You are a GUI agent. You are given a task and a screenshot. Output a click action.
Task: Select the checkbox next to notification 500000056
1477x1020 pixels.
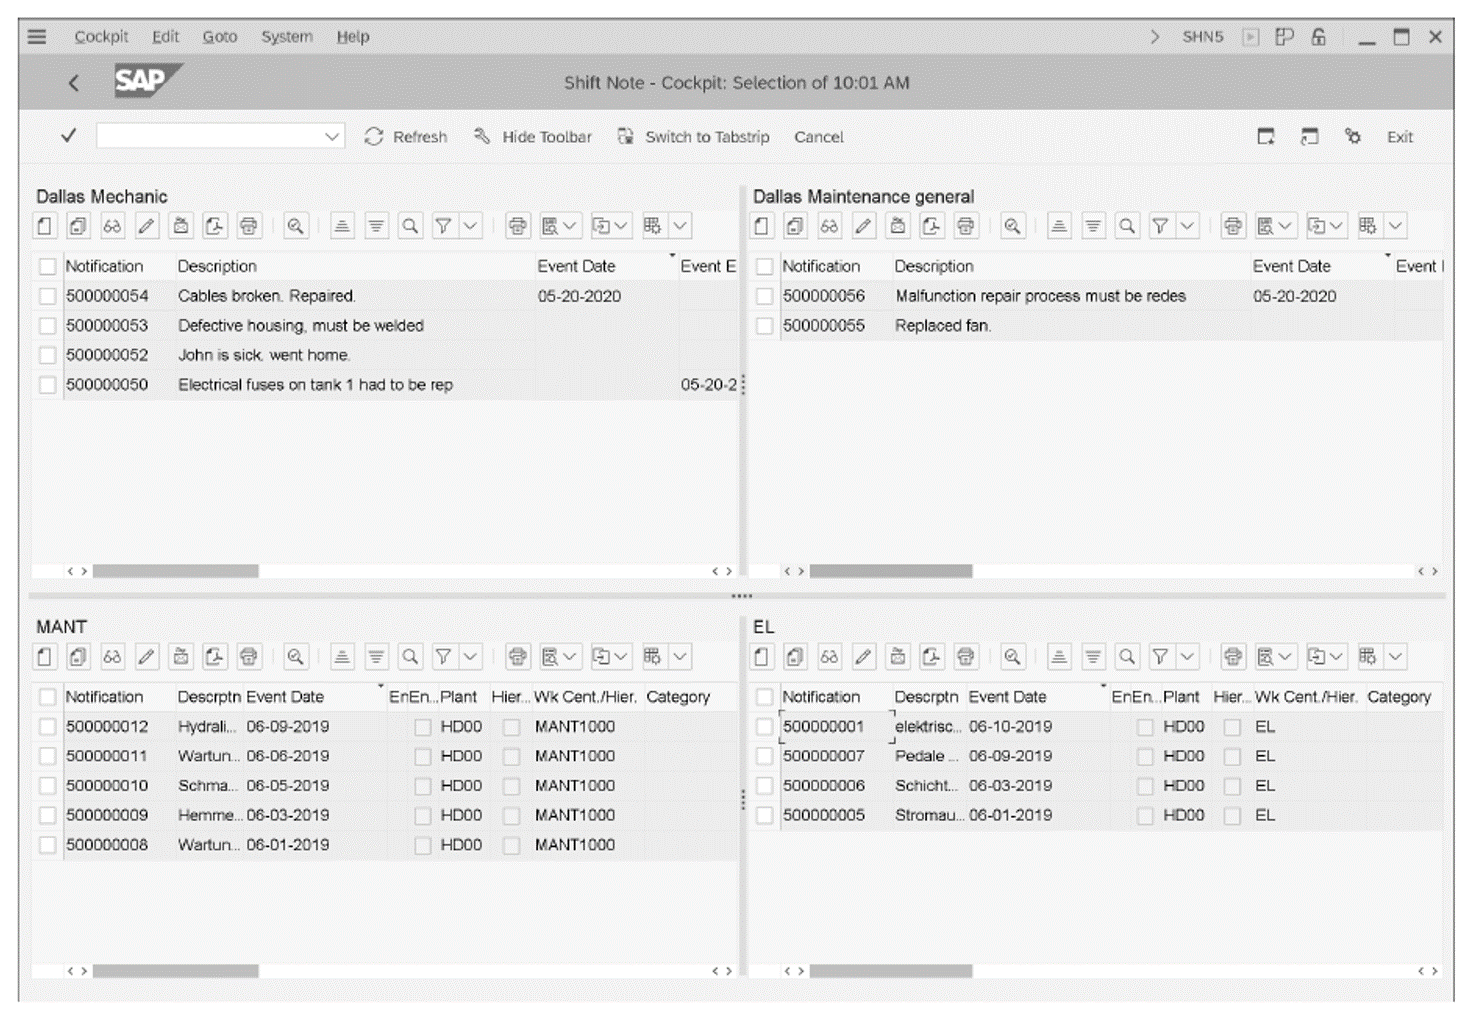[764, 296]
